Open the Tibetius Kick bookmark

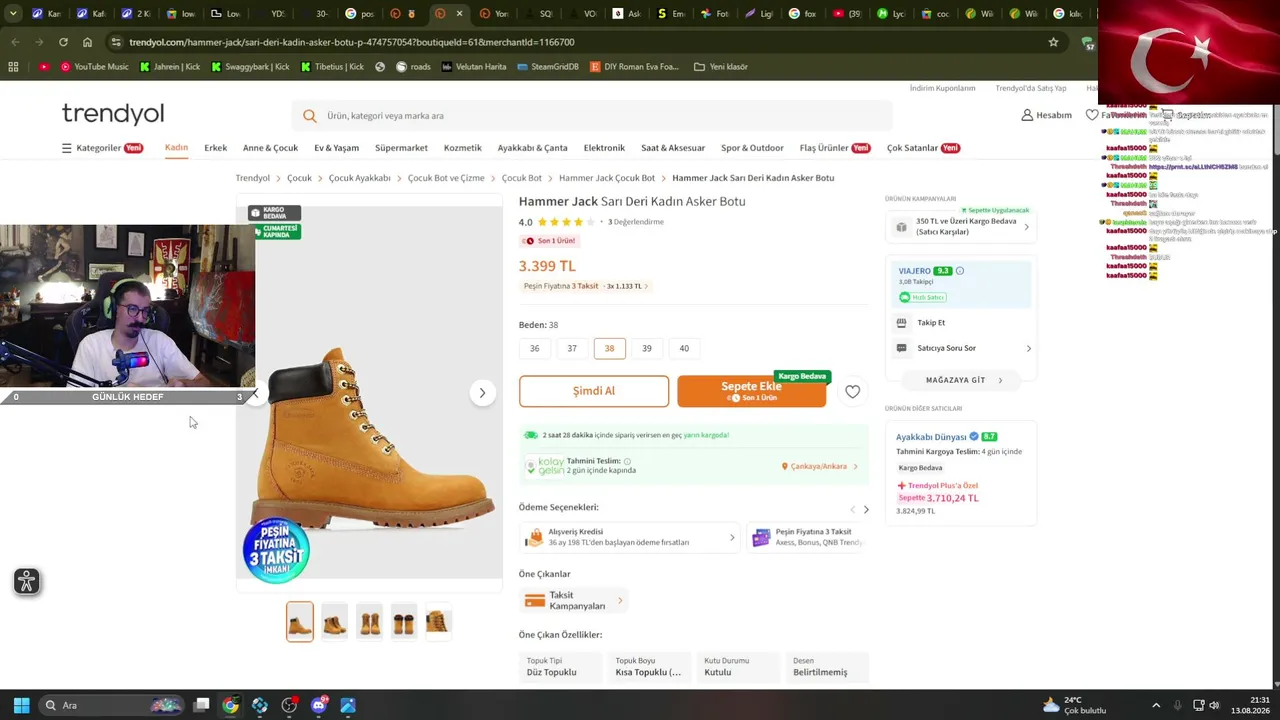(332, 67)
